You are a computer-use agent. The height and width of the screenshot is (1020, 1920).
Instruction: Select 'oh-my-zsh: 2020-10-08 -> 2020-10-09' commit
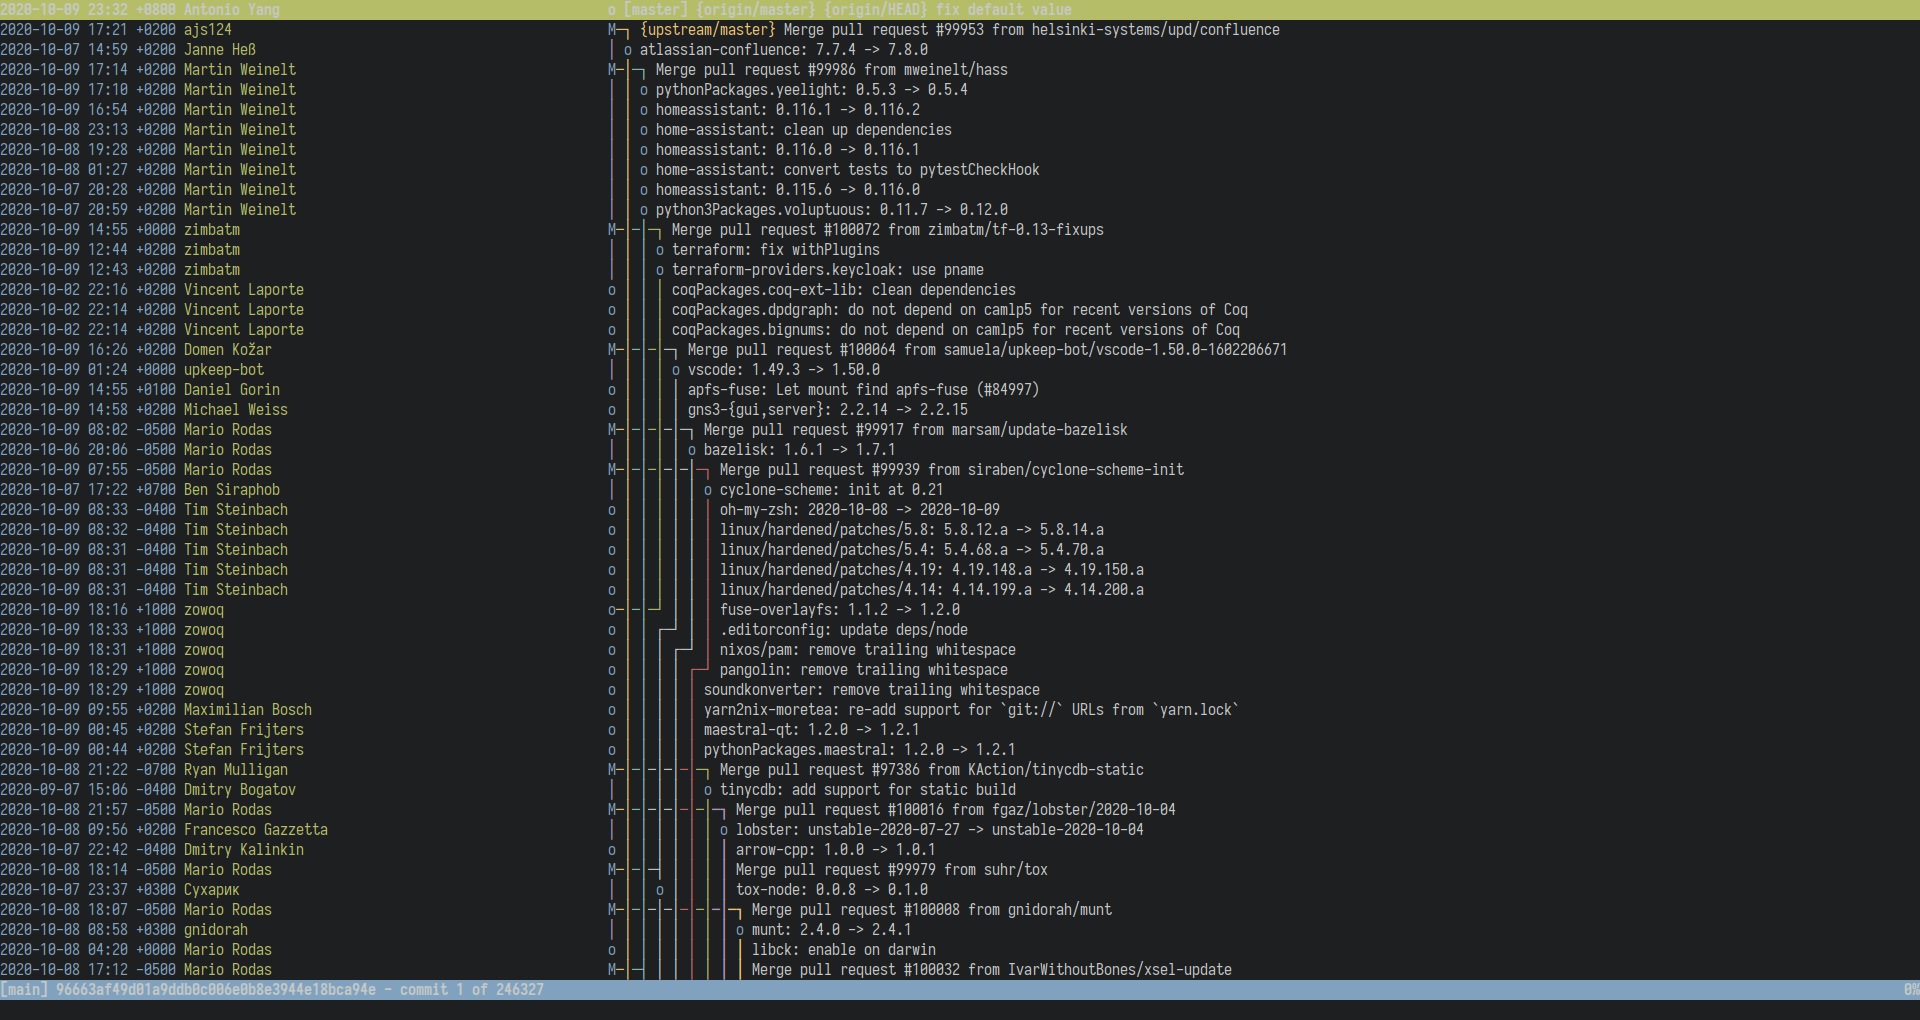pos(960,510)
